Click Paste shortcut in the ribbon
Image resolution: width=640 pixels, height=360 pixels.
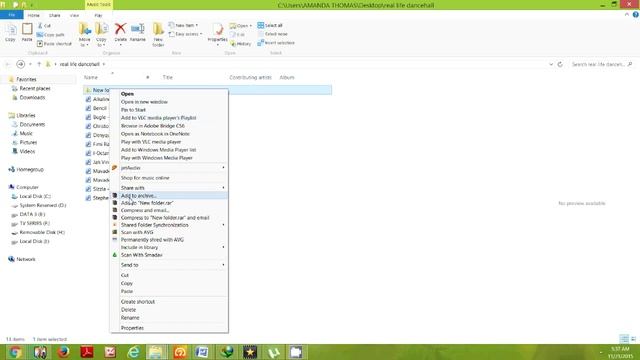(x=54, y=44)
